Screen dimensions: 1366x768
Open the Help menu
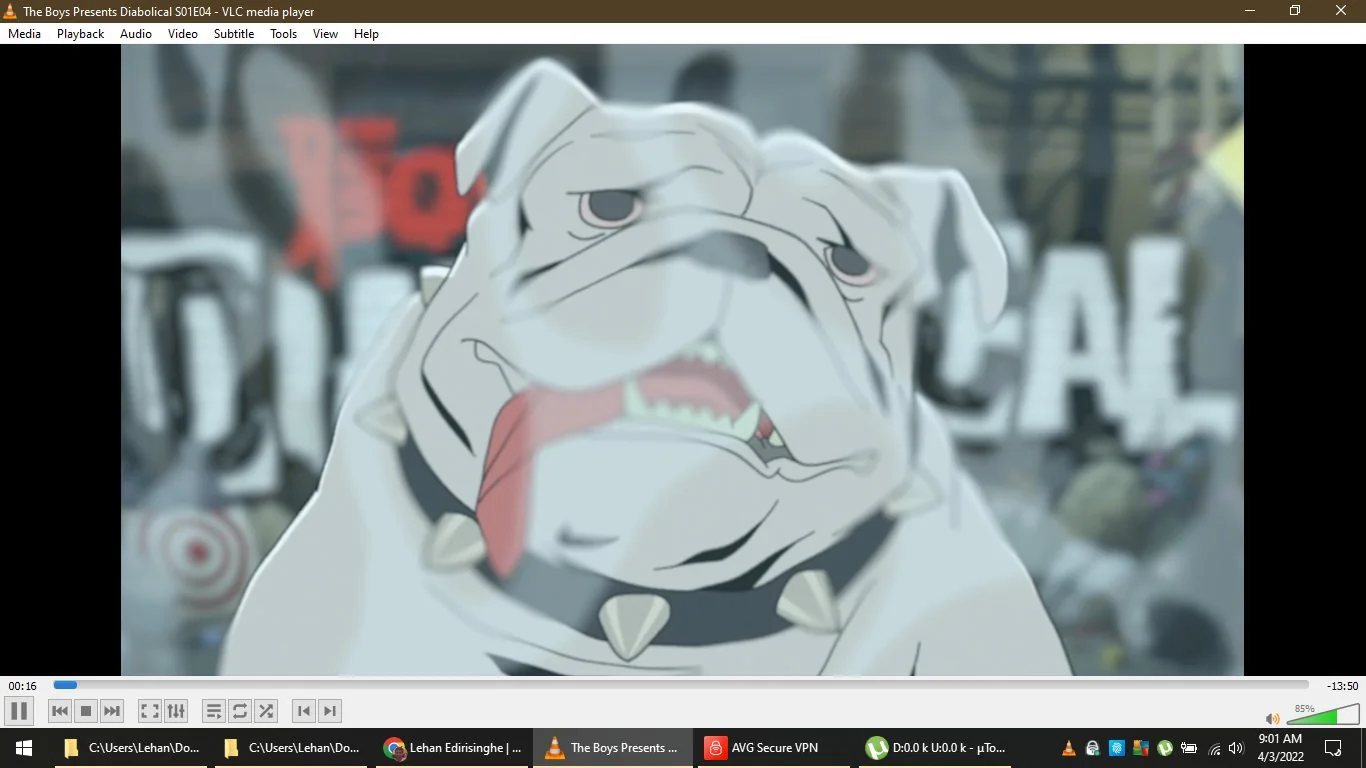pos(367,33)
